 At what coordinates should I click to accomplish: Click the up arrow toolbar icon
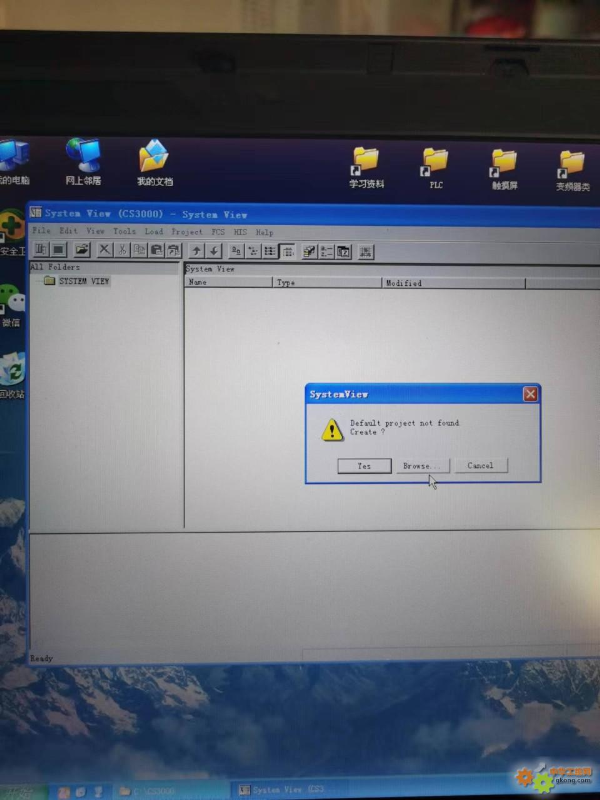(197, 250)
